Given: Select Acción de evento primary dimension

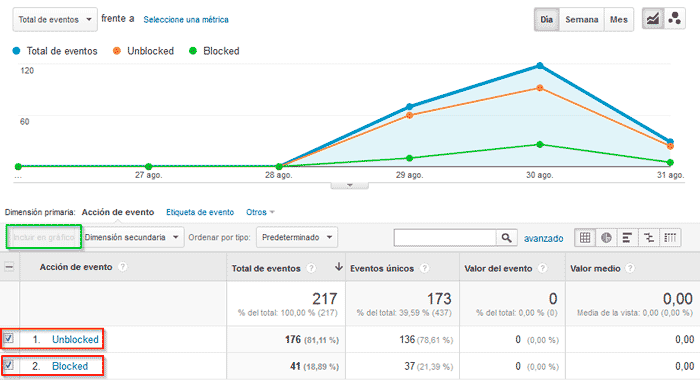Looking at the screenshot, I should 118,212.
